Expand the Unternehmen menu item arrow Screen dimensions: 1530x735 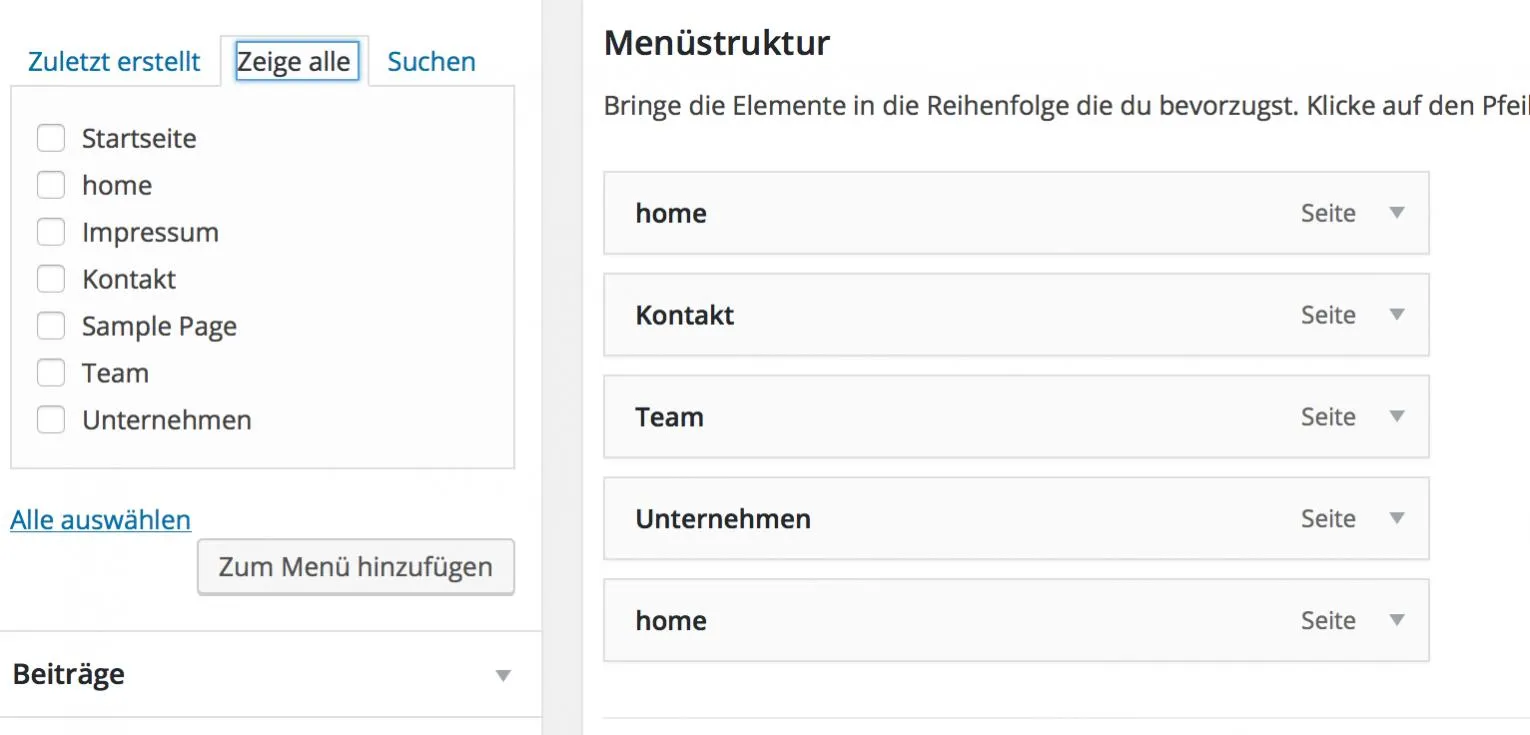click(1398, 518)
